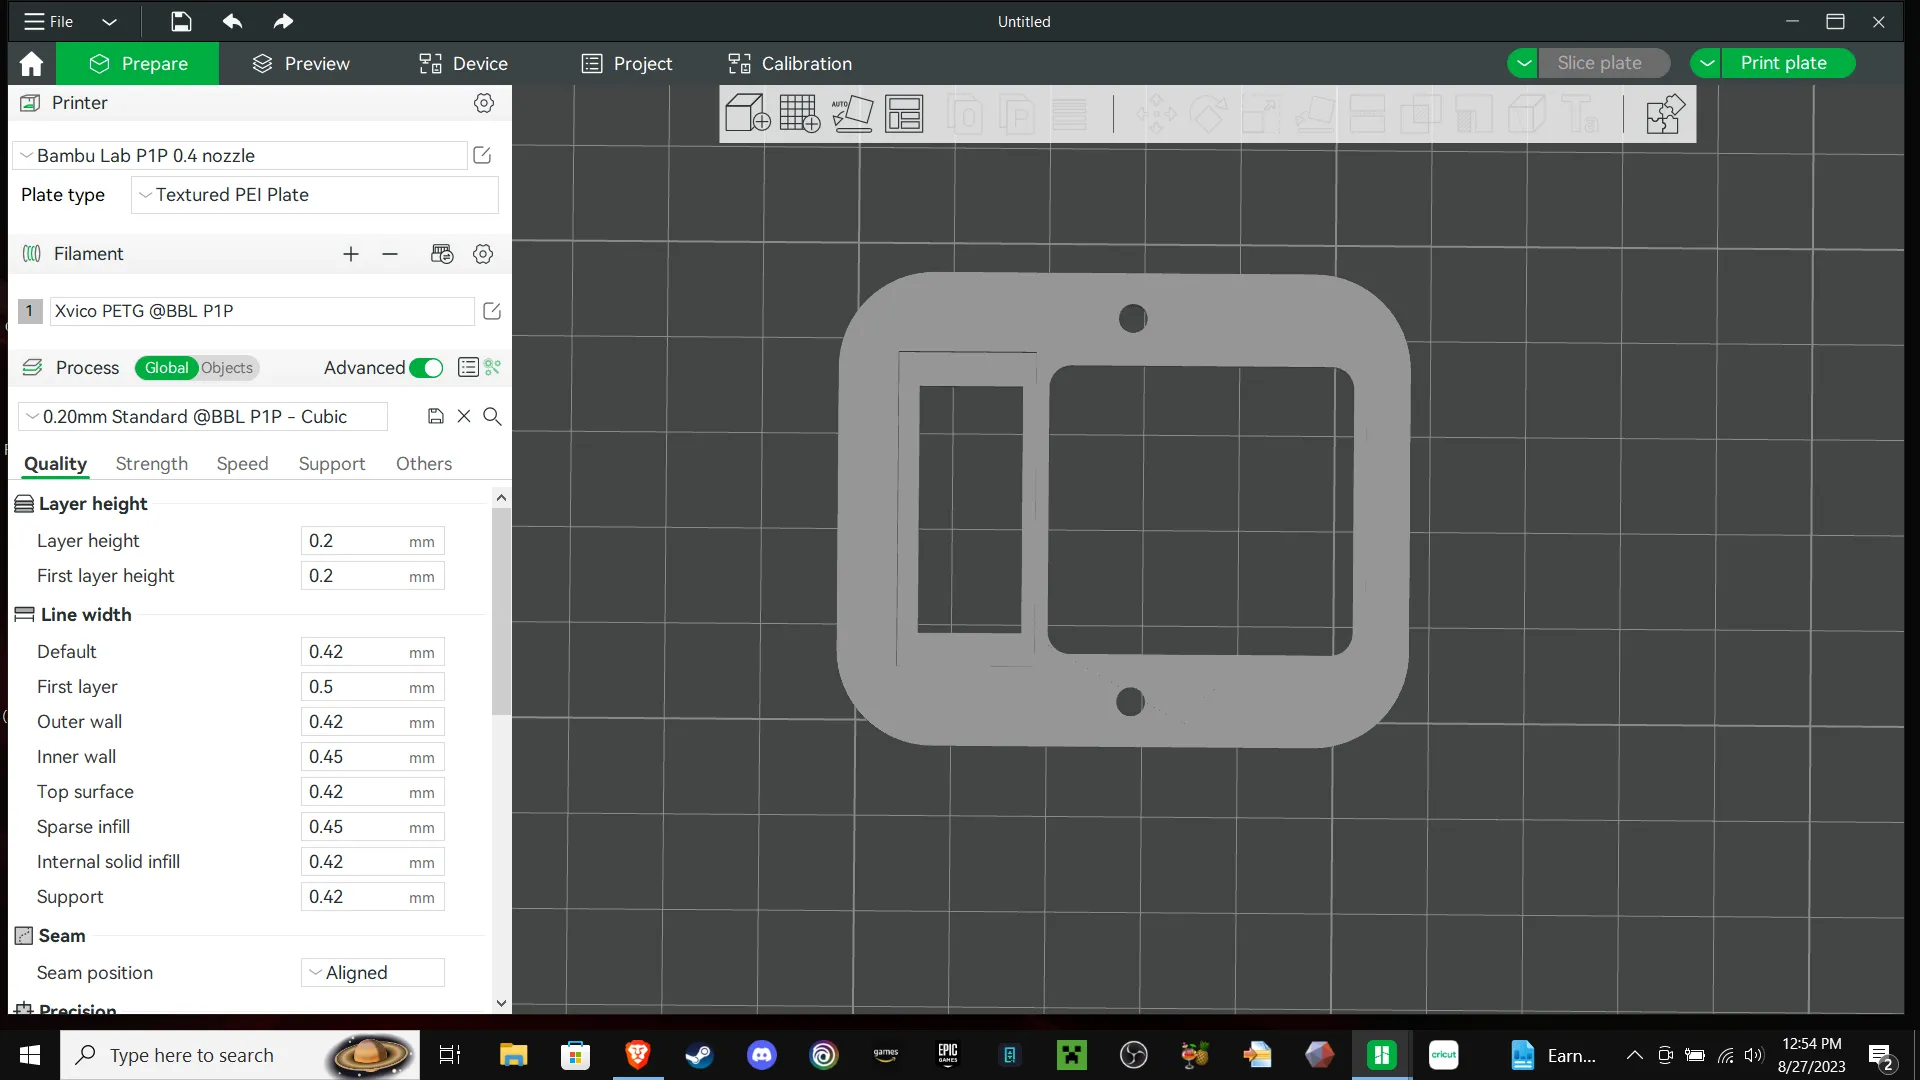Image resolution: width=1920 pixels, height=1080 pixels.
Task: Select the auto-orient tool
Action: tap(853, 113)
